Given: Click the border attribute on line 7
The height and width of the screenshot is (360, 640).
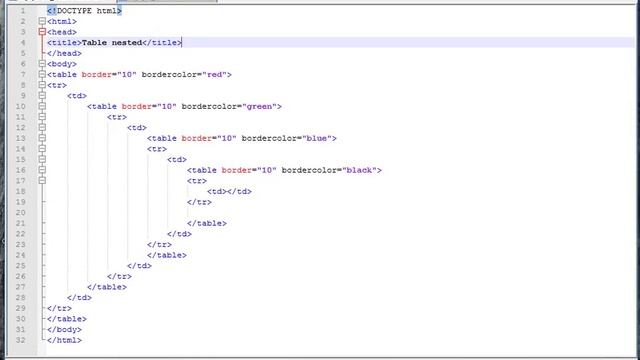Looking at the screenshot, I should (97, 74).
